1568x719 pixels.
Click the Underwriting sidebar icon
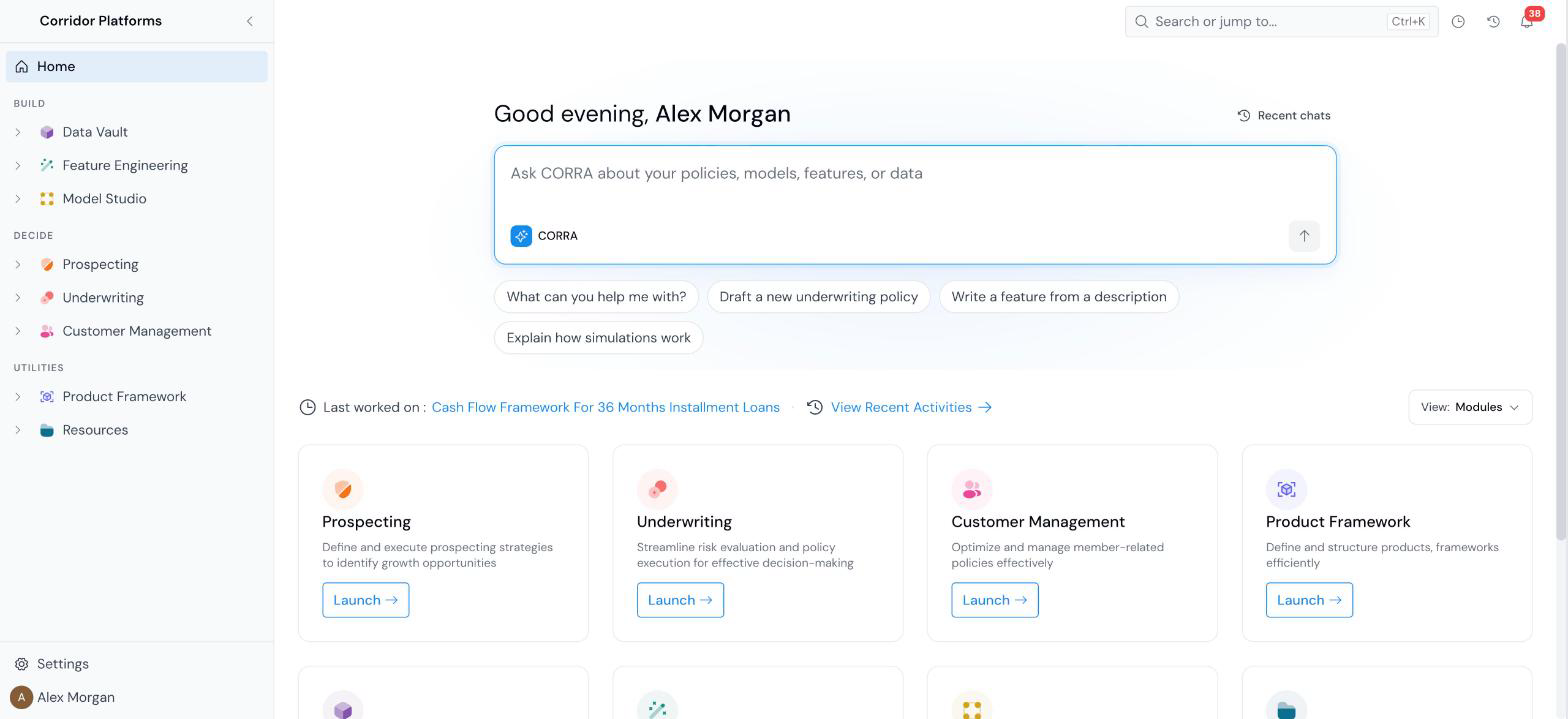click(47, 297)
